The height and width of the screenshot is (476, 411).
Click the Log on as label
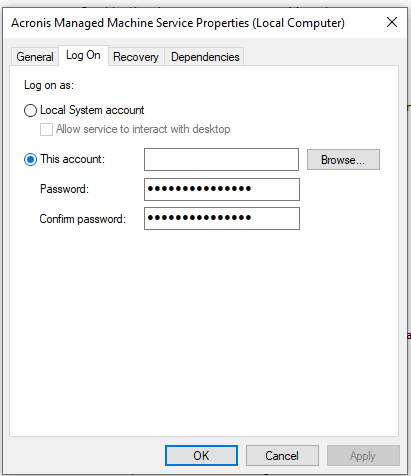click(x=49, y=85)
